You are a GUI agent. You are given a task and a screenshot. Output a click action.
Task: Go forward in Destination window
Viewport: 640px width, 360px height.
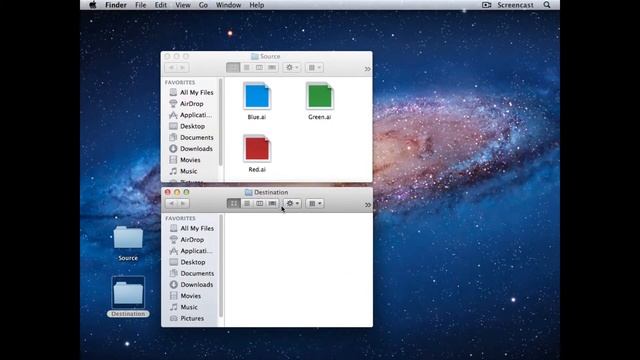pyautogui.click(x=183, y=203)
